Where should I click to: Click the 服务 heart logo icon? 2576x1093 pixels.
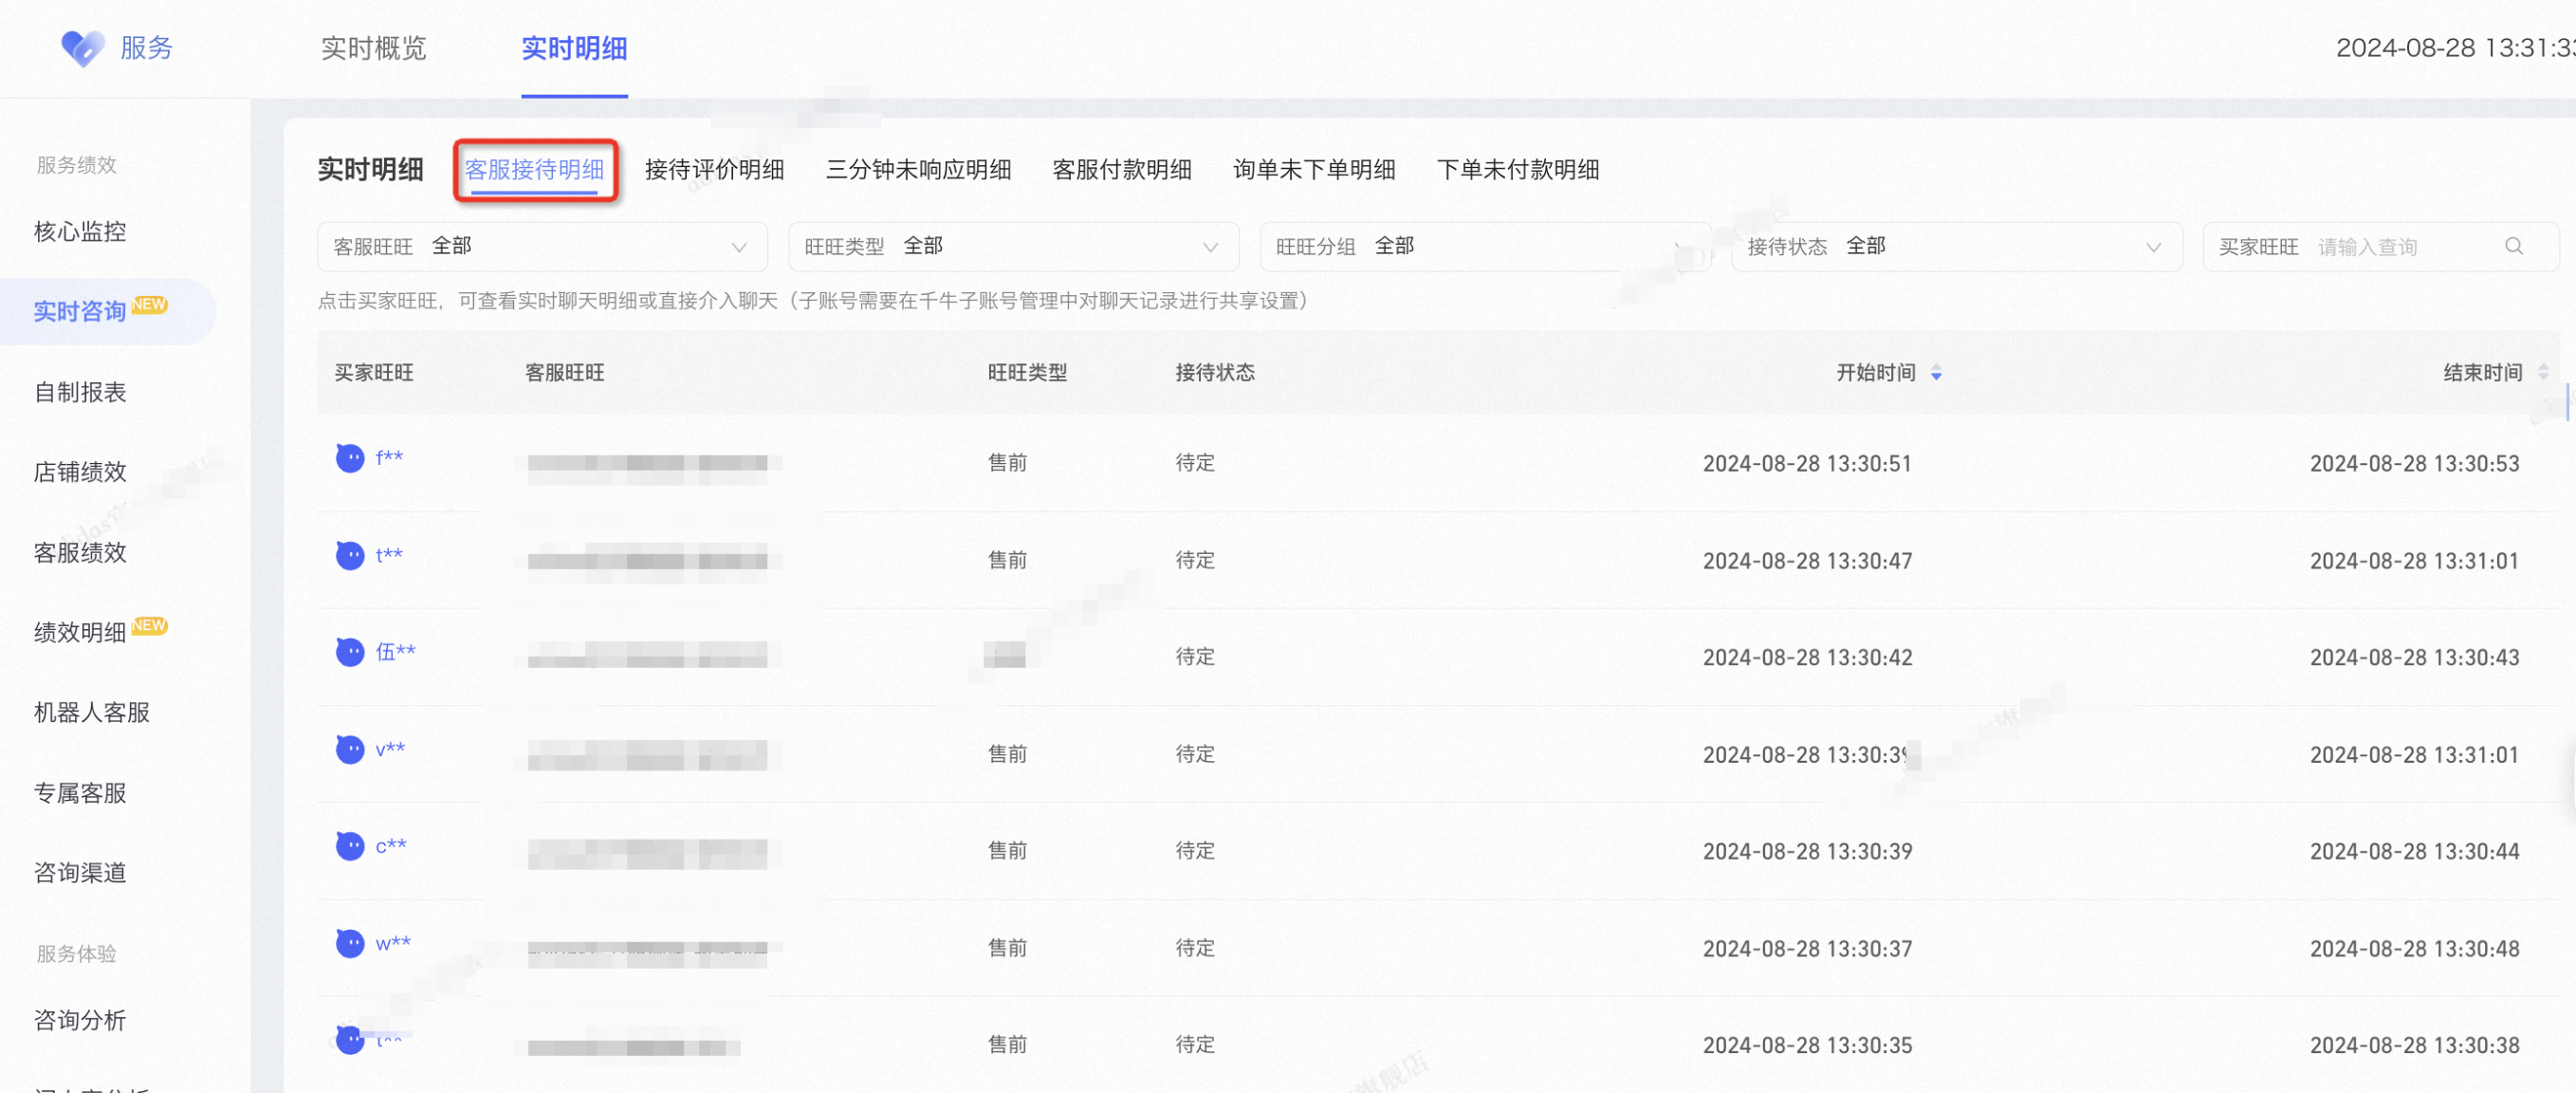click(82, 47)
